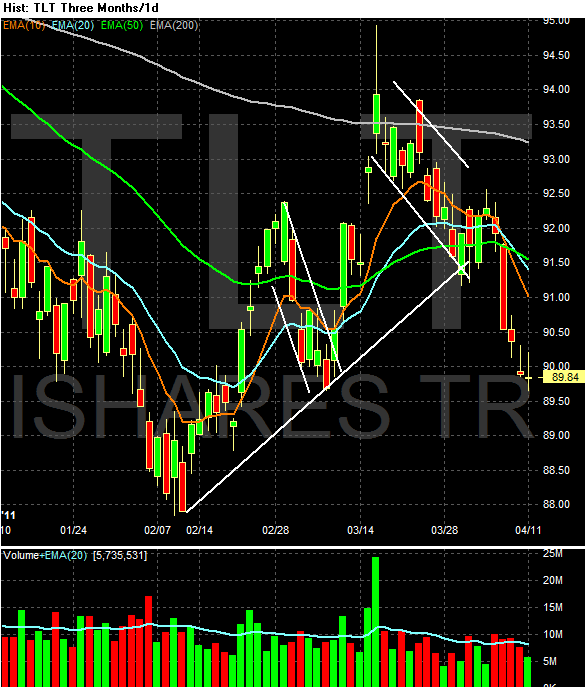Click the 02/14 date label
The image size is (586, 690).
coord(199,530)
